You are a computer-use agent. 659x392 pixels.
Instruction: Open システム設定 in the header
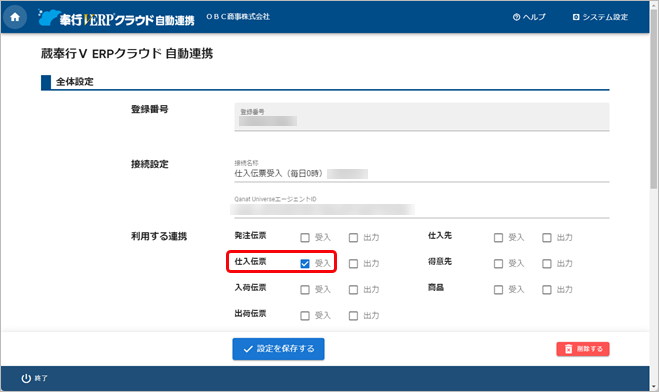(x=600, y=17)
